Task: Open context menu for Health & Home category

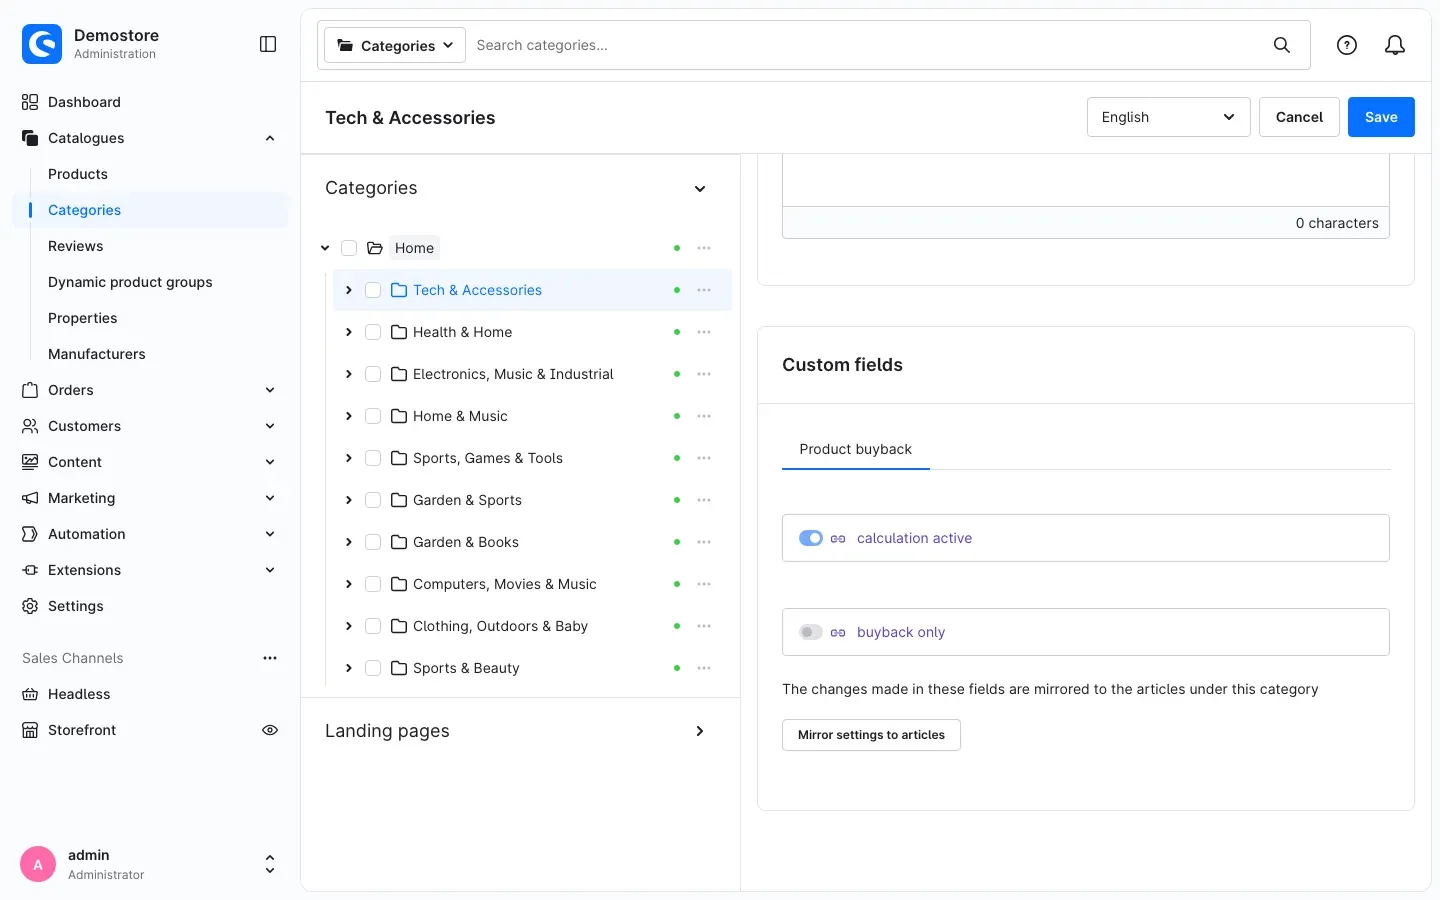Action: (704, 332)
